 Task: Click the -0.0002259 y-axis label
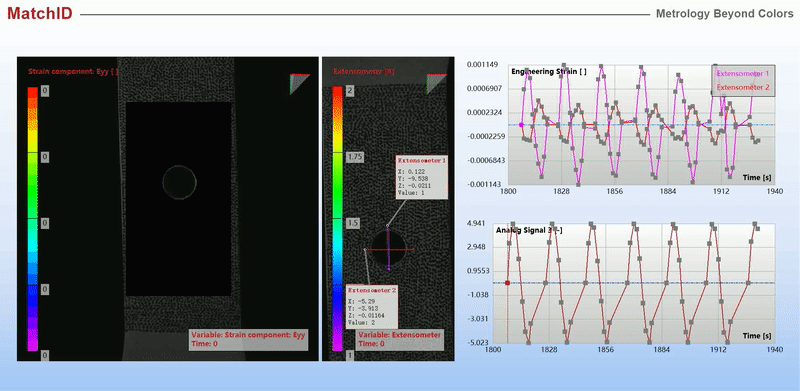486,136
